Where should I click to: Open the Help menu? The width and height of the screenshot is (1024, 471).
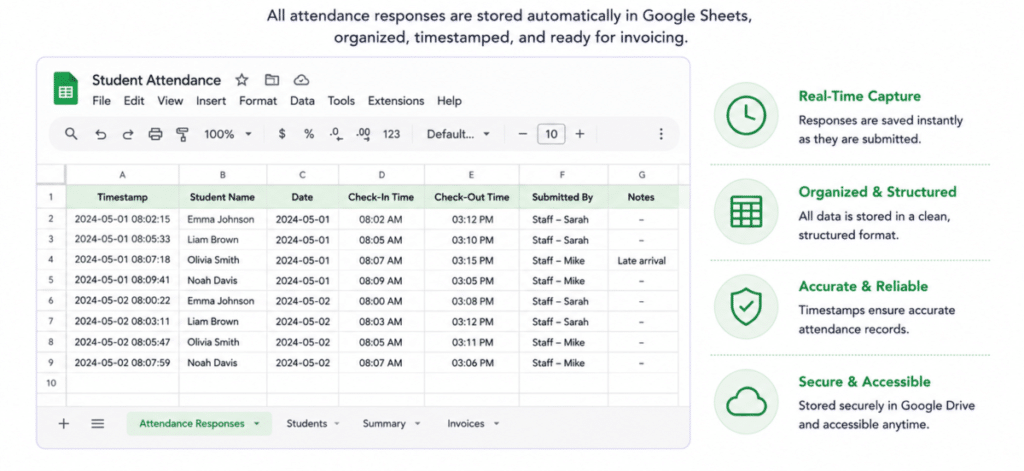449,101
